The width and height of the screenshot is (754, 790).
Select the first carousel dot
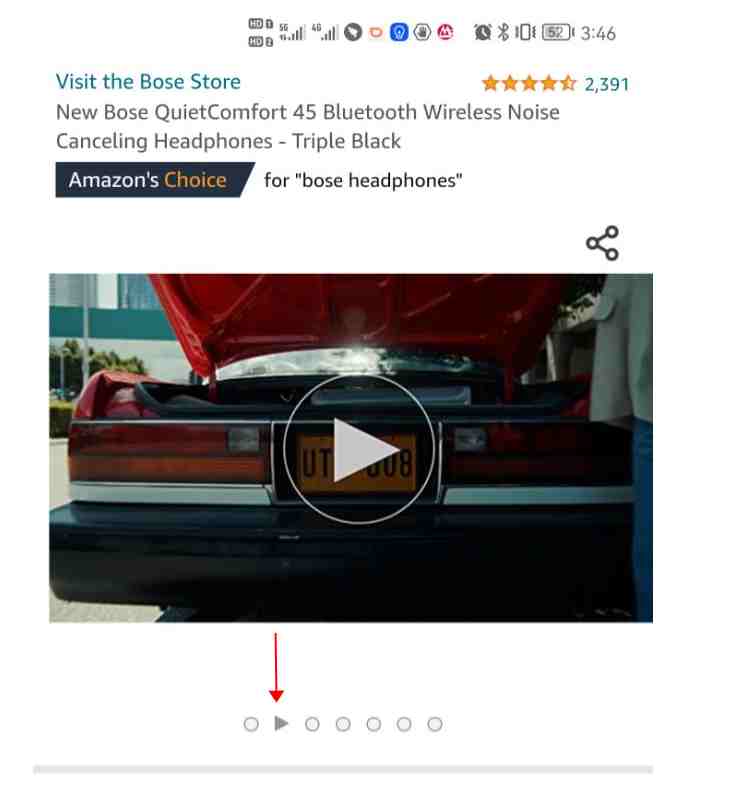point(251,724)
